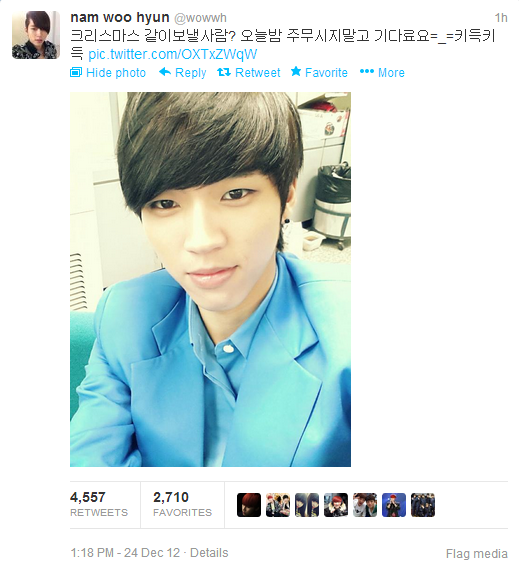Click the Favorite star icon
The image size is (519, 572).
(x=296, y=72)
